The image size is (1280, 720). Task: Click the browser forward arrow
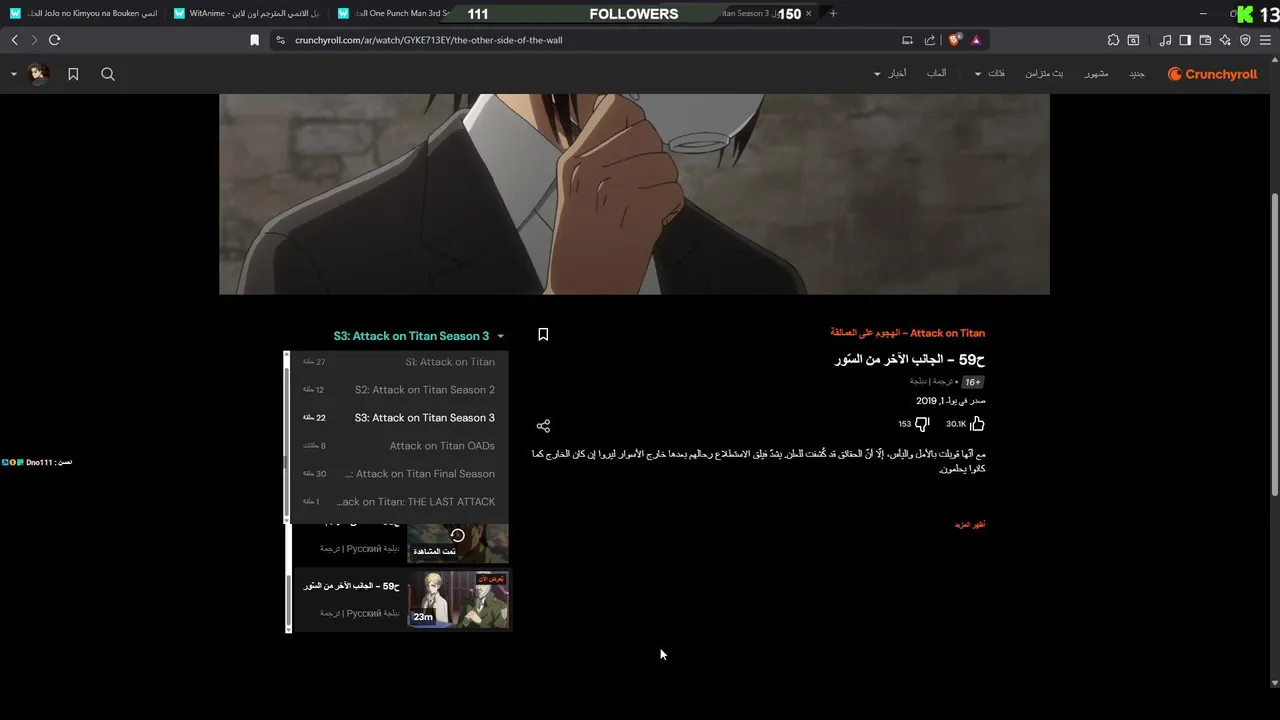tap(34, 40)
